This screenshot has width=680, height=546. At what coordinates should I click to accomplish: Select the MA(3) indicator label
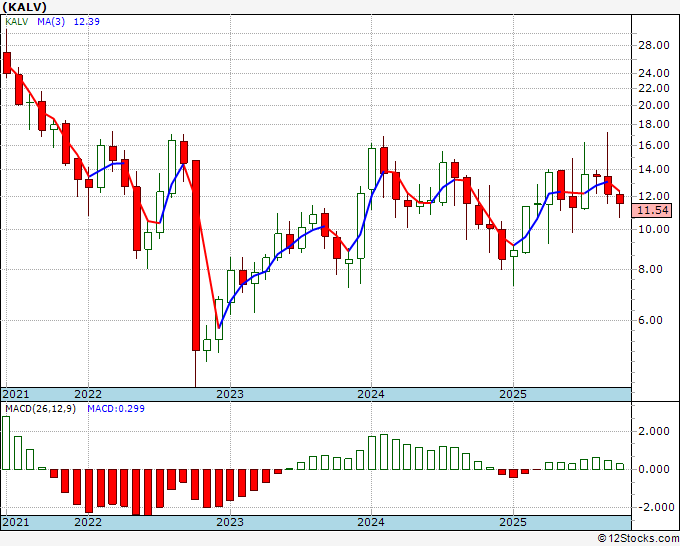51,22
